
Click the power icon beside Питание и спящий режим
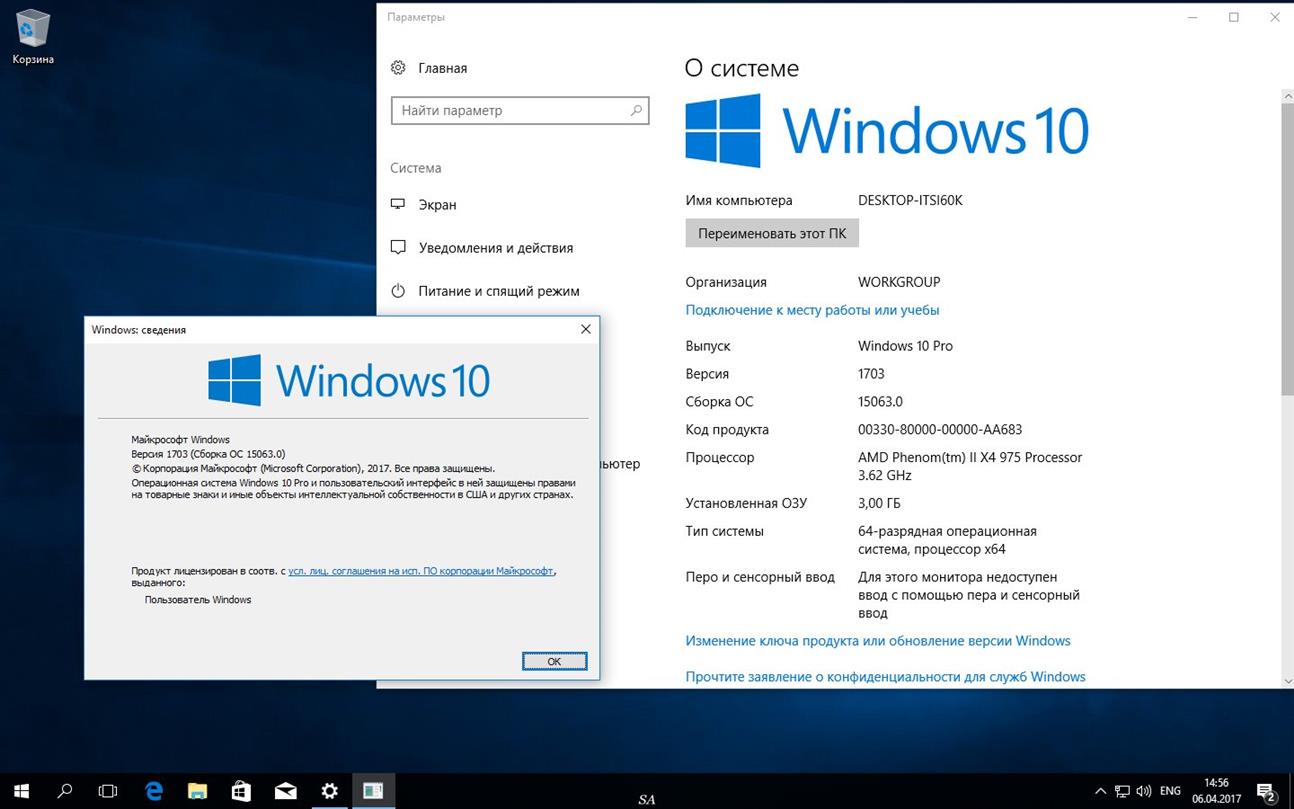click(399, 291)
